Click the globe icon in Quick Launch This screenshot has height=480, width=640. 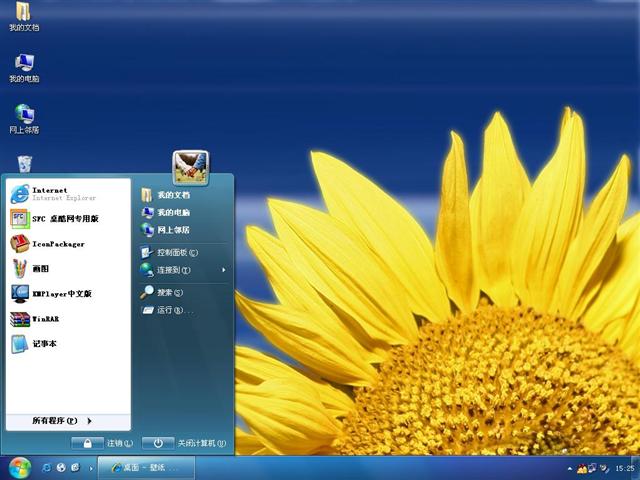[x=61, y=468]
